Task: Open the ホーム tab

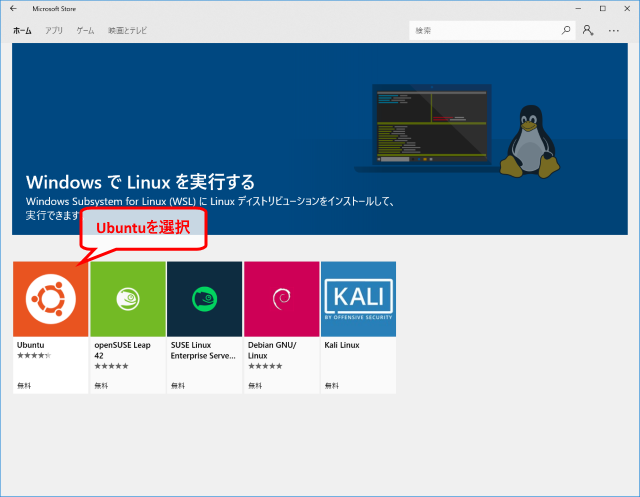Action: 22,31
